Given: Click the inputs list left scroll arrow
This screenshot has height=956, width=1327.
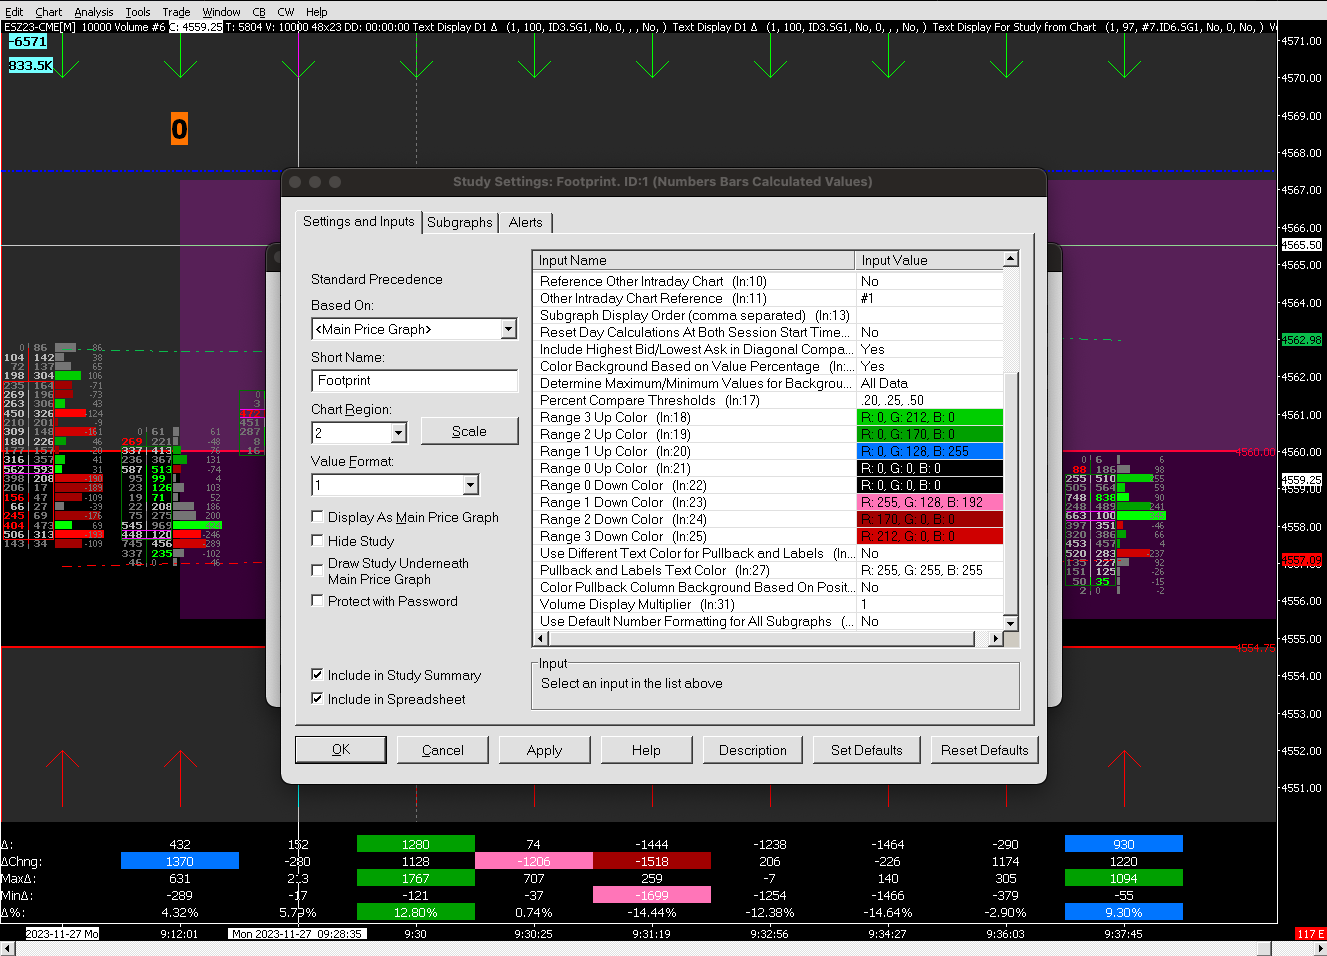Looking at the screenshot, I should click(x=539, y=638).
